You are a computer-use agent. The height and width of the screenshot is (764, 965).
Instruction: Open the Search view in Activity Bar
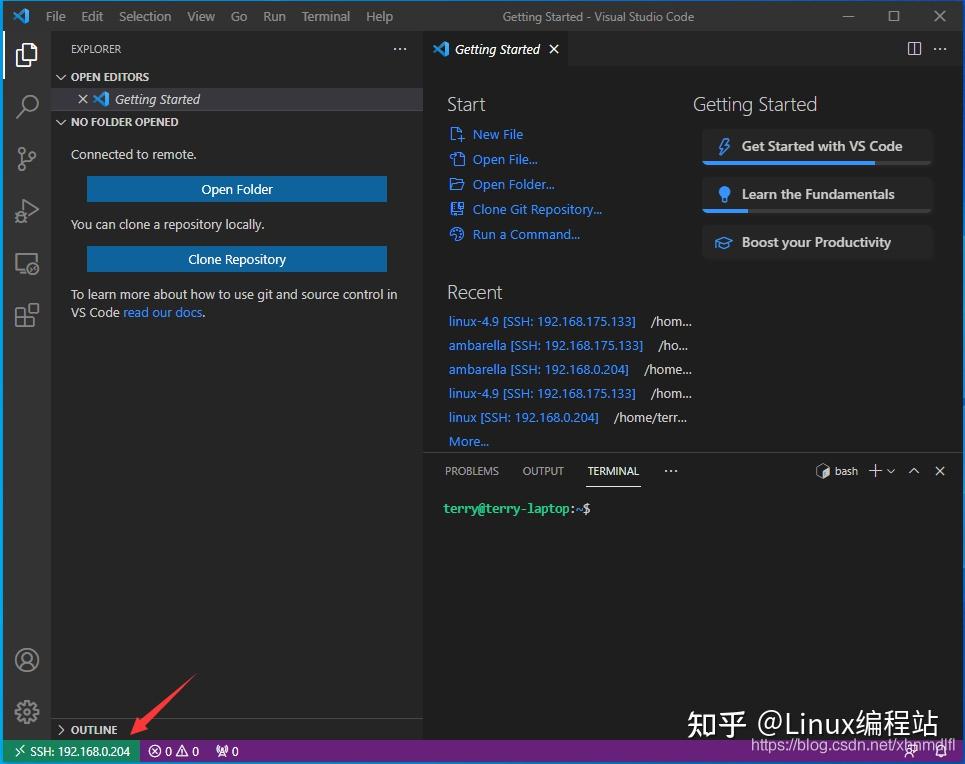(26, 106)
